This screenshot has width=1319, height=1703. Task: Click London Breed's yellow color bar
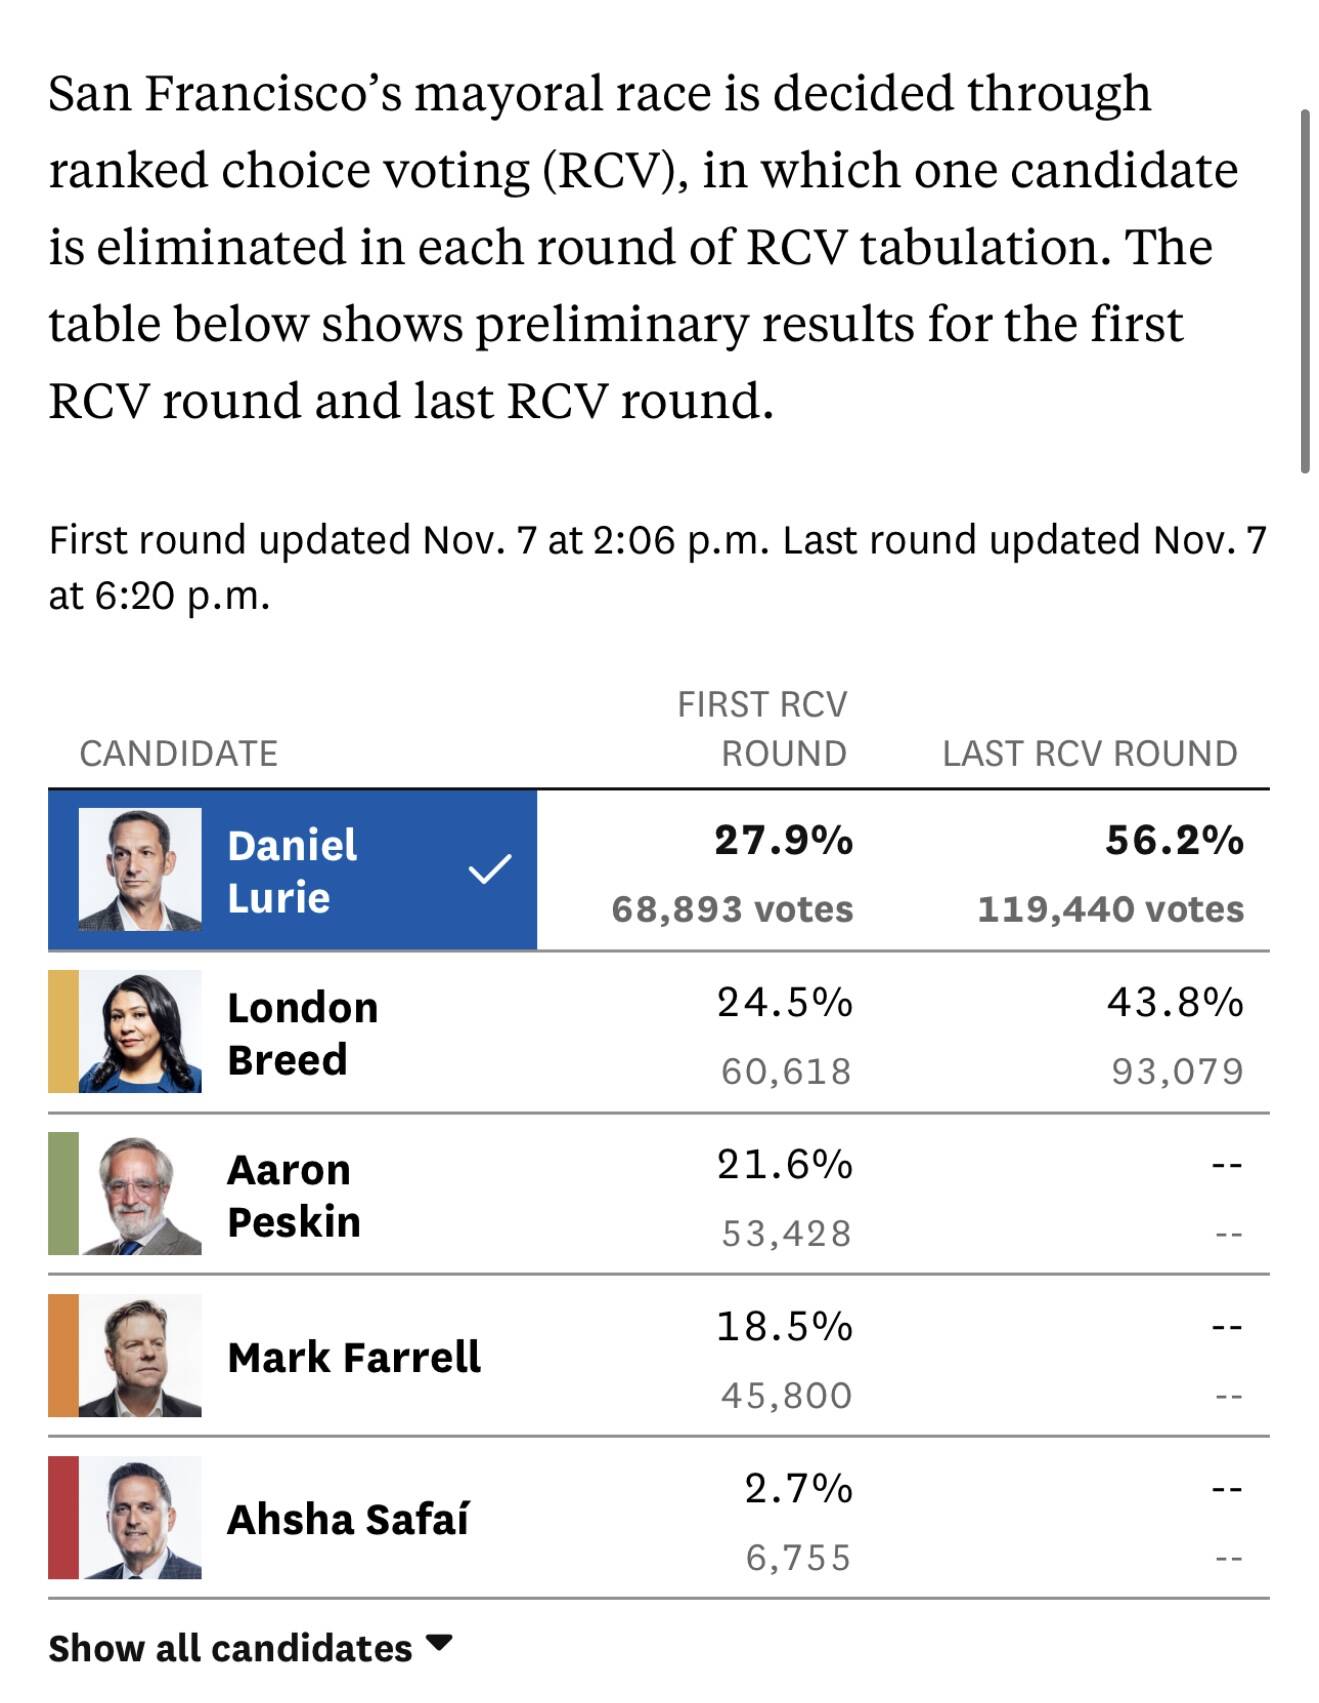(x=63, y=1031)
